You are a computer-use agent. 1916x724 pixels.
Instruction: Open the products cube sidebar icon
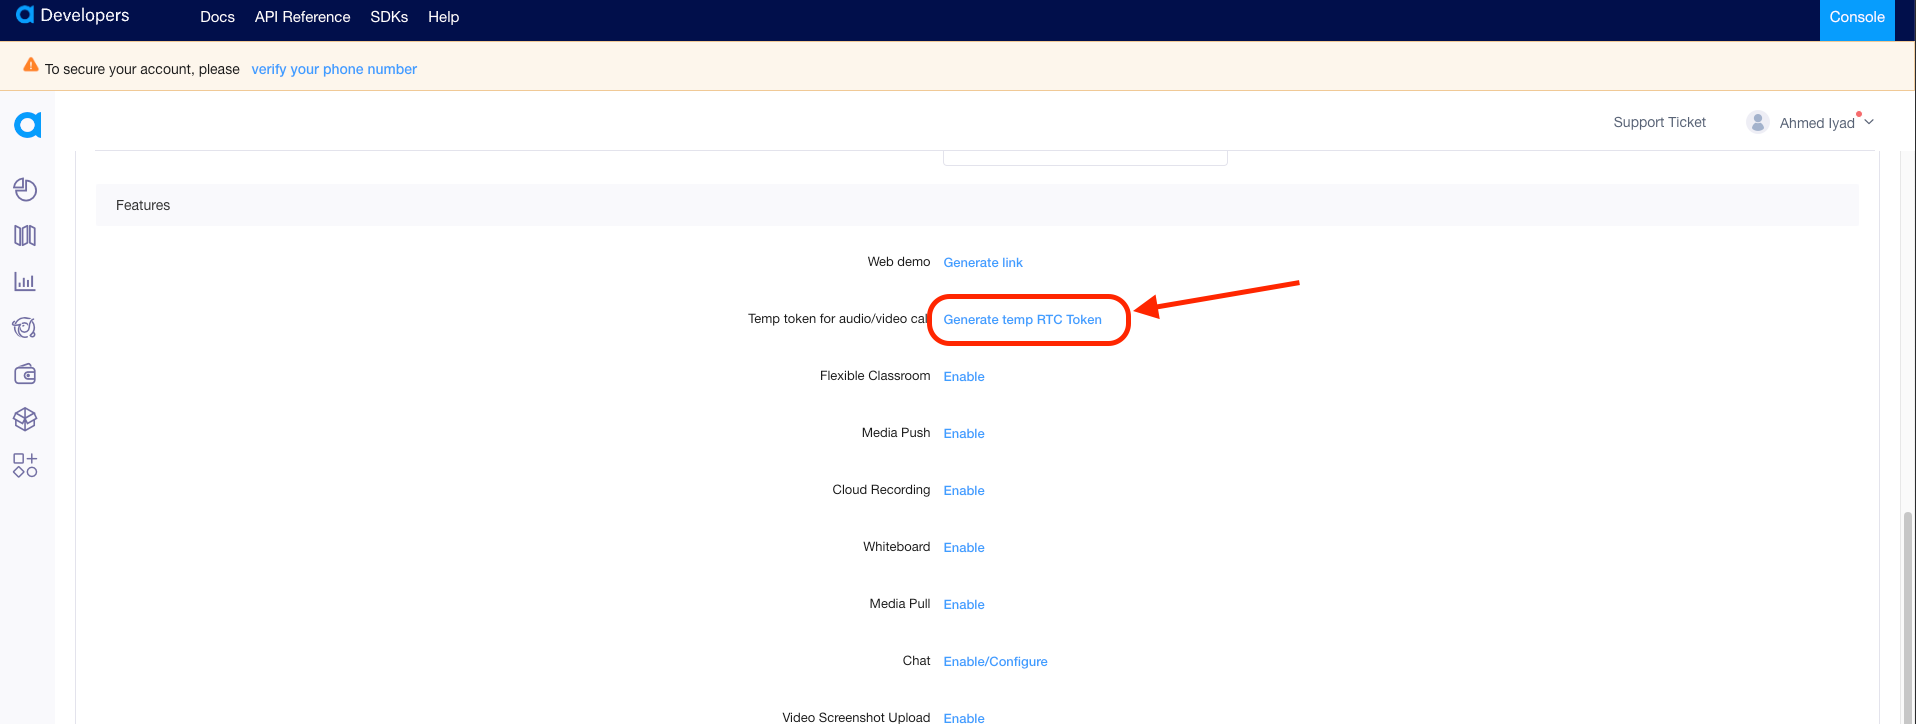(25, 419)
